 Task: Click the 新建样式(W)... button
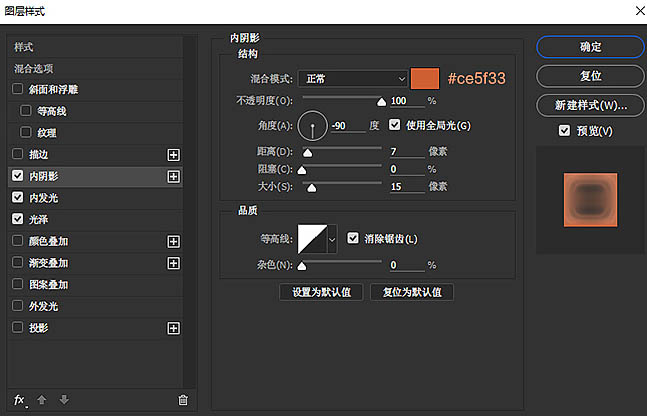coord(590,105)
